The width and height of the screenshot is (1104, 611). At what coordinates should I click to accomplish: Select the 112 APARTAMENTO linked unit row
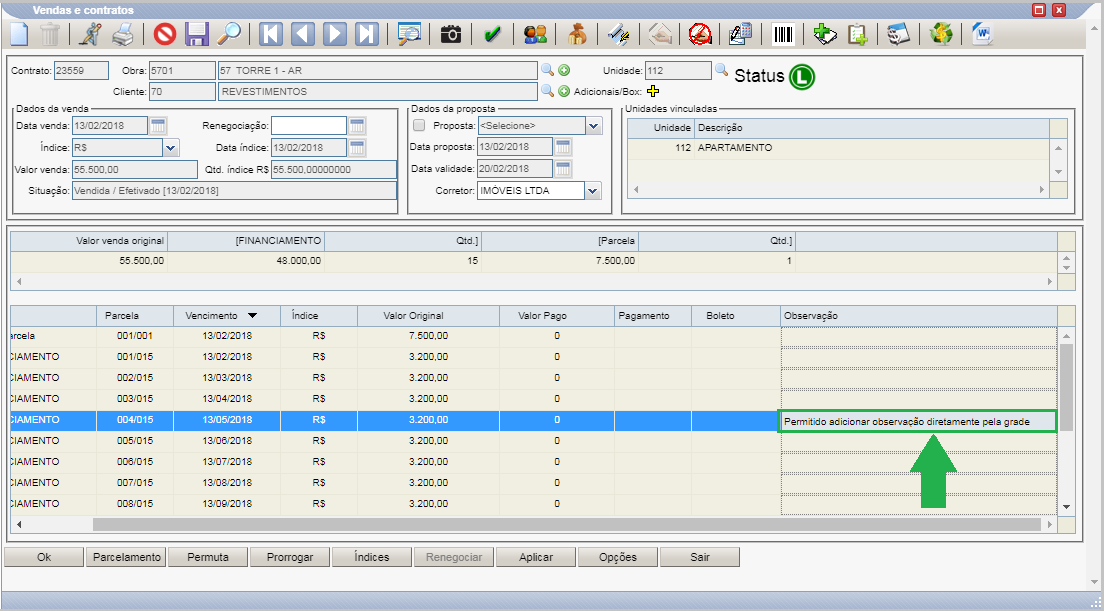pyautogui.click(x=837, y=148)
